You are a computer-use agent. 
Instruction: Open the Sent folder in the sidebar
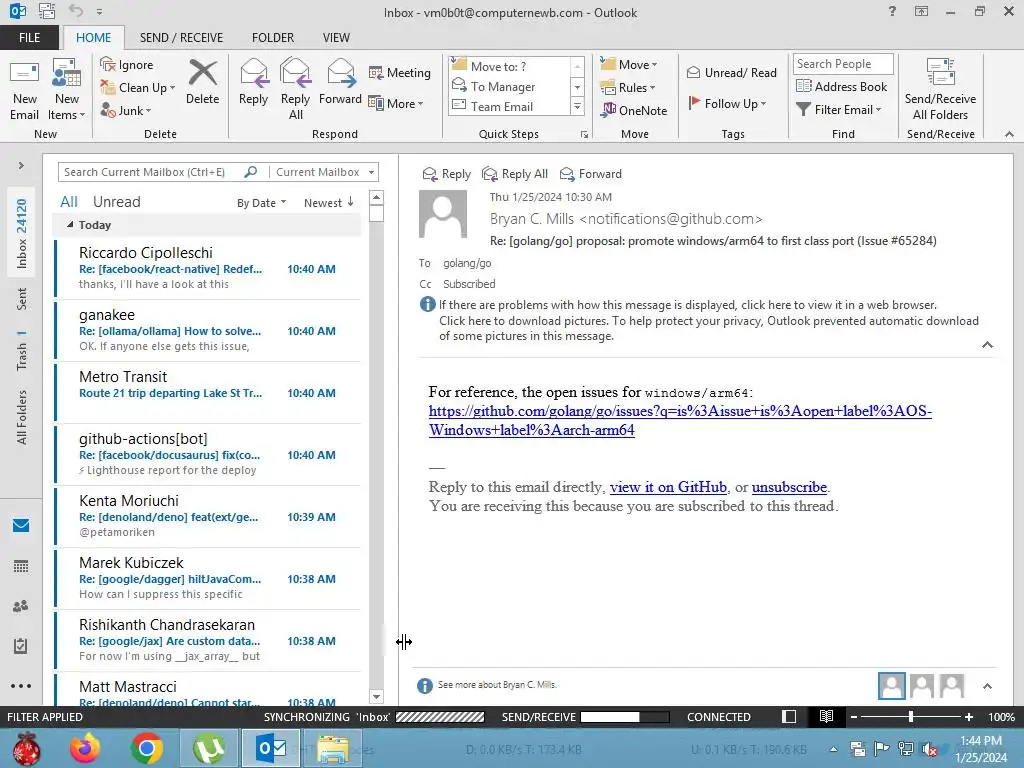click(x=22, y=298)
